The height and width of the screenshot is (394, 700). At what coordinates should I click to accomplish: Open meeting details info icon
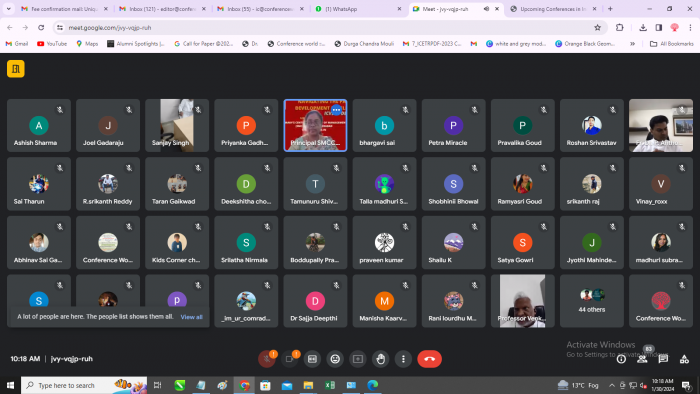pyautogui.click(x=621, y=359)
